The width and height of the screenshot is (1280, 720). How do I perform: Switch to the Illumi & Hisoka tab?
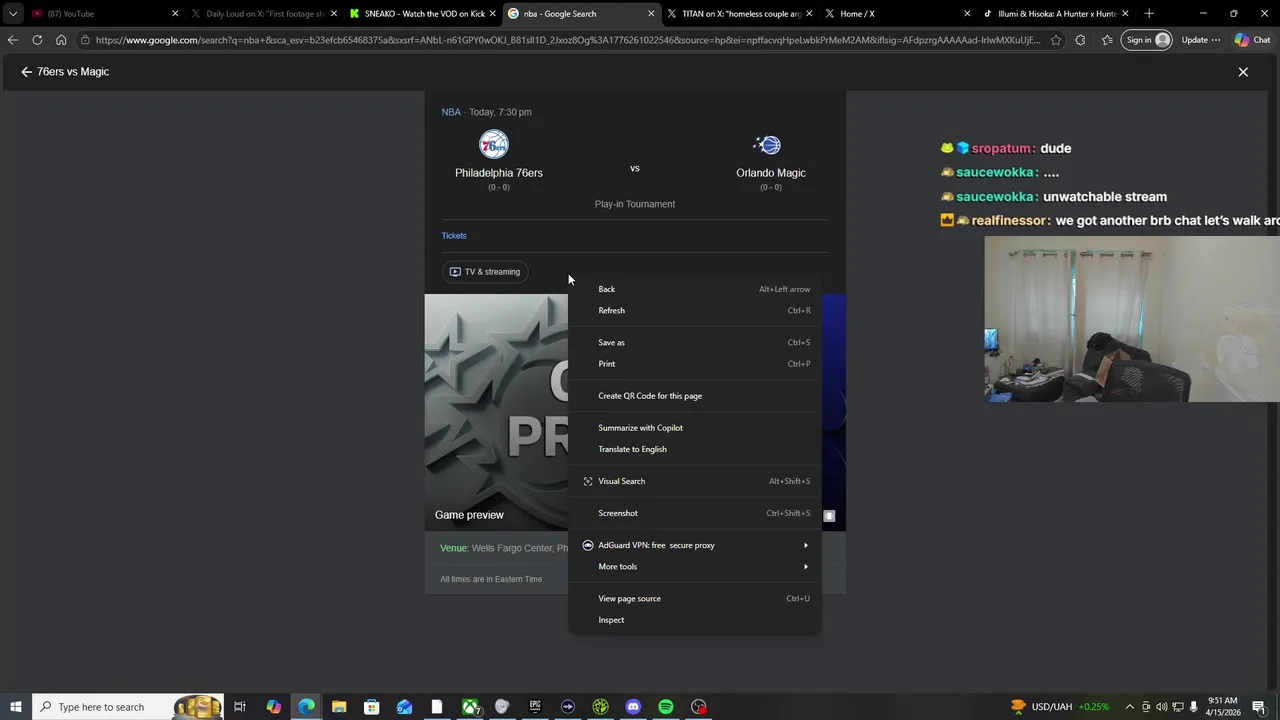click(x=1056, y=14)
